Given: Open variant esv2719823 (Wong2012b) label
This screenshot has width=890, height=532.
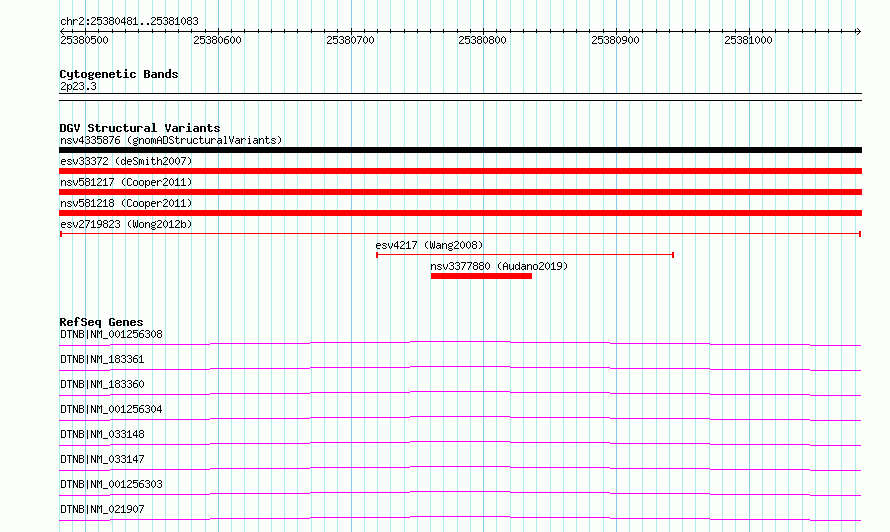Looking at the screenshot, I should 126,224.
